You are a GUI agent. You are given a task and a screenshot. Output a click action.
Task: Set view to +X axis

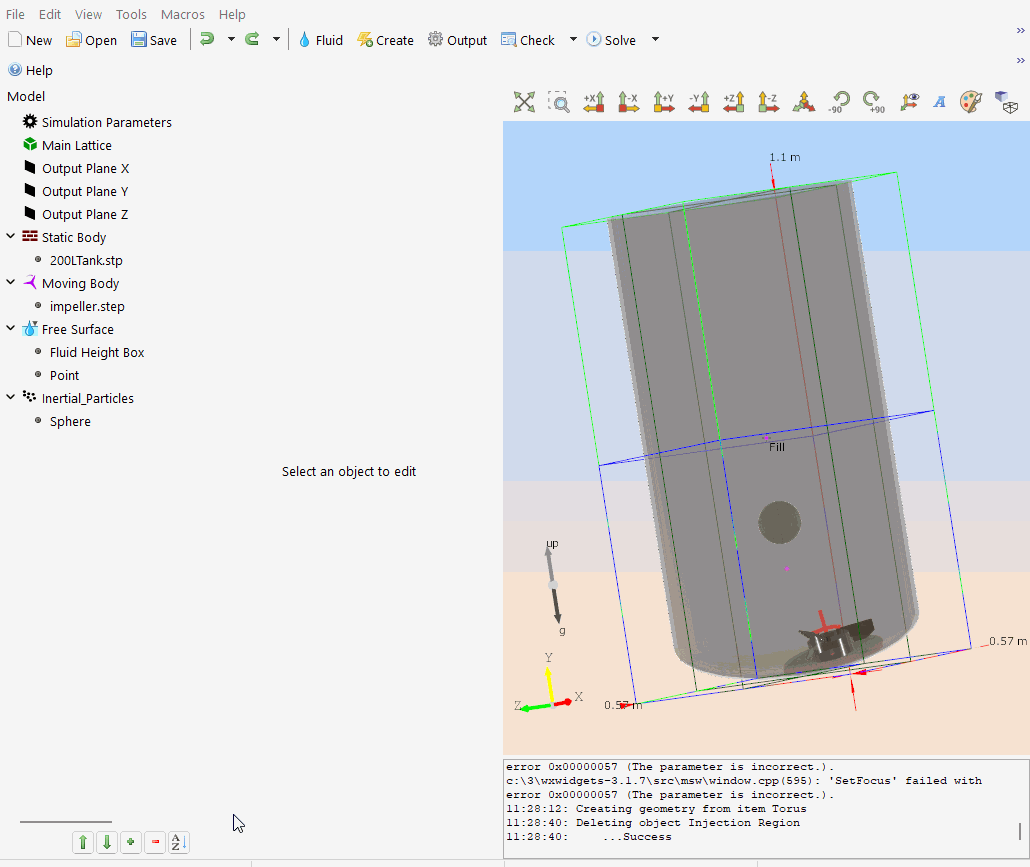point(594,102)
